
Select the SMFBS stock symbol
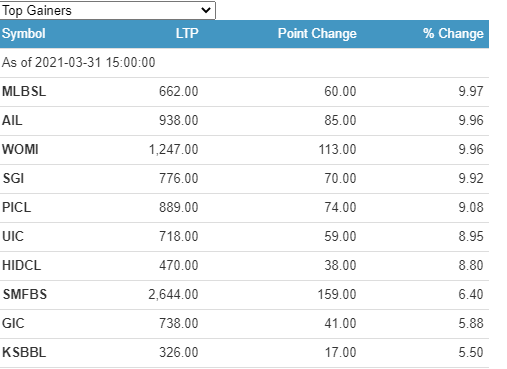point(25,294)
